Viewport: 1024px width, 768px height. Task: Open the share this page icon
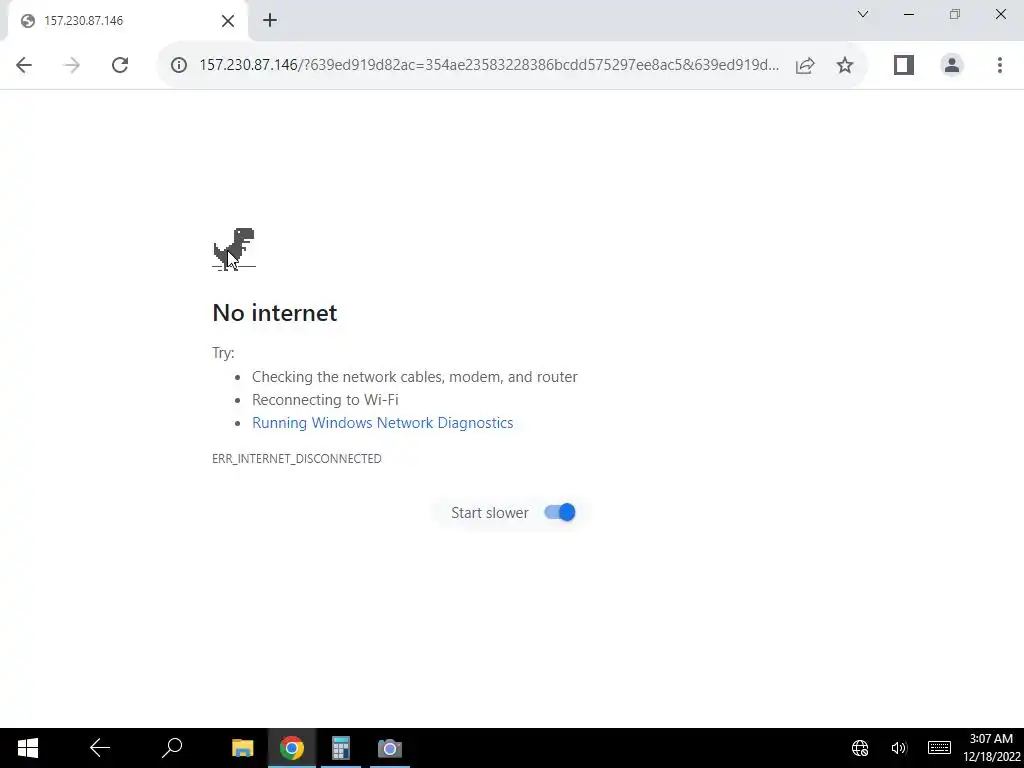coord(805,65)
